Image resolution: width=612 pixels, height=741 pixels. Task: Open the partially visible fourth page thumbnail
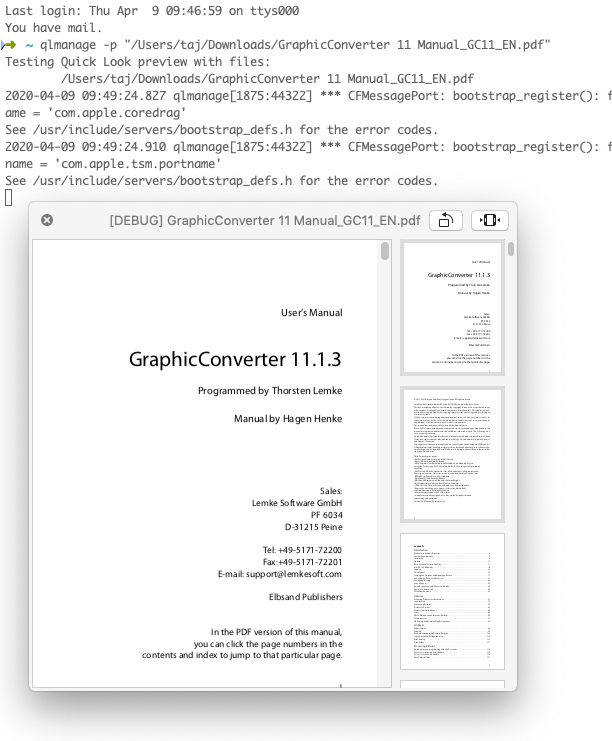(452, 684)
